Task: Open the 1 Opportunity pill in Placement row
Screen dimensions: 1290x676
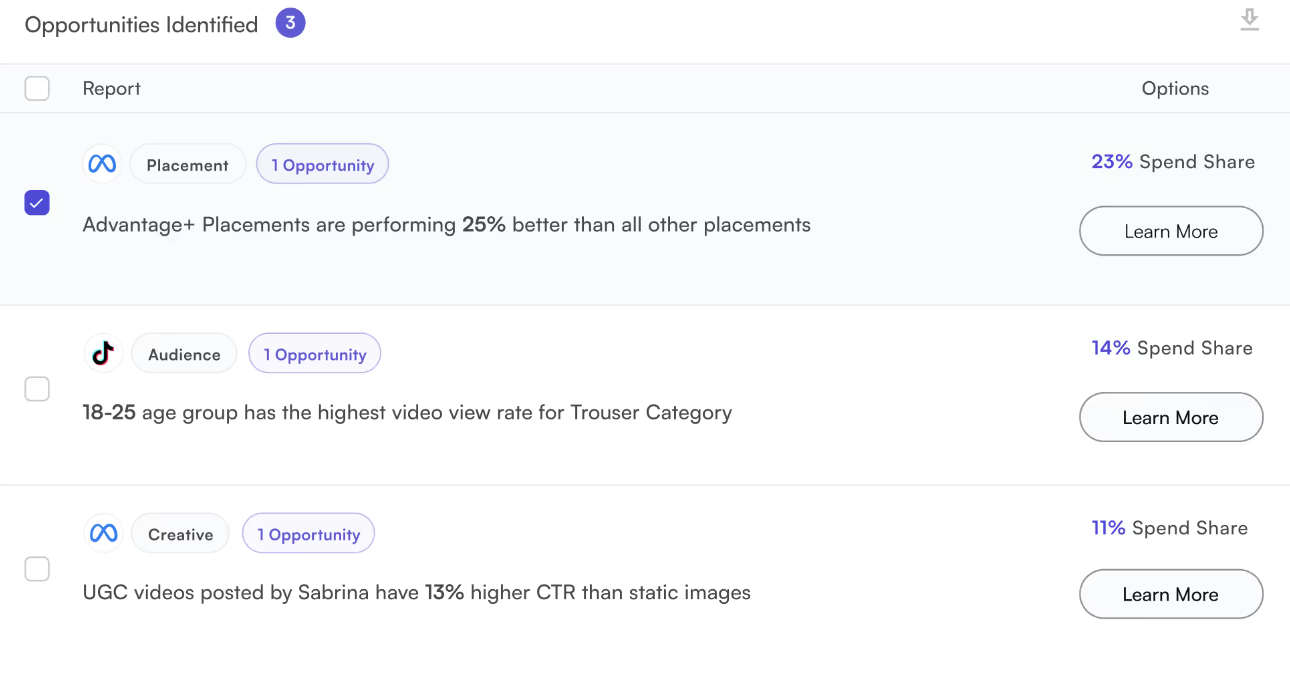Action: pyautogui.click(x=322, y=165)
